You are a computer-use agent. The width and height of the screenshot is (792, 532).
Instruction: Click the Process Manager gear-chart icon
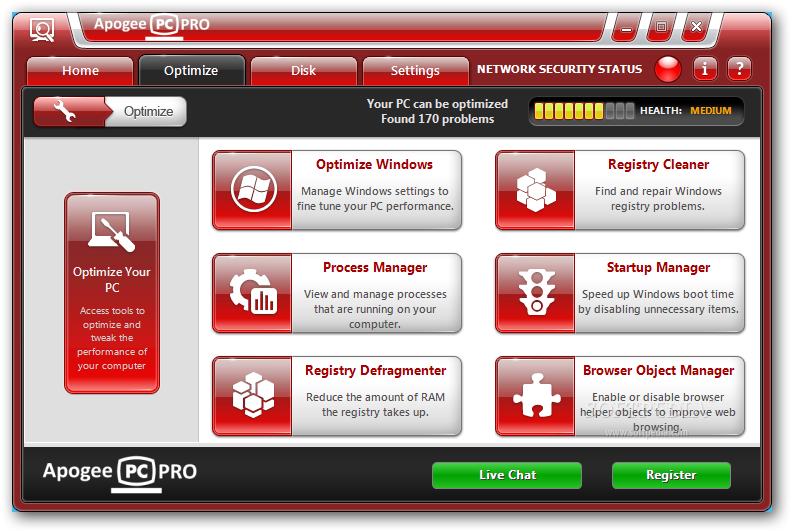(x=253, y=293)
